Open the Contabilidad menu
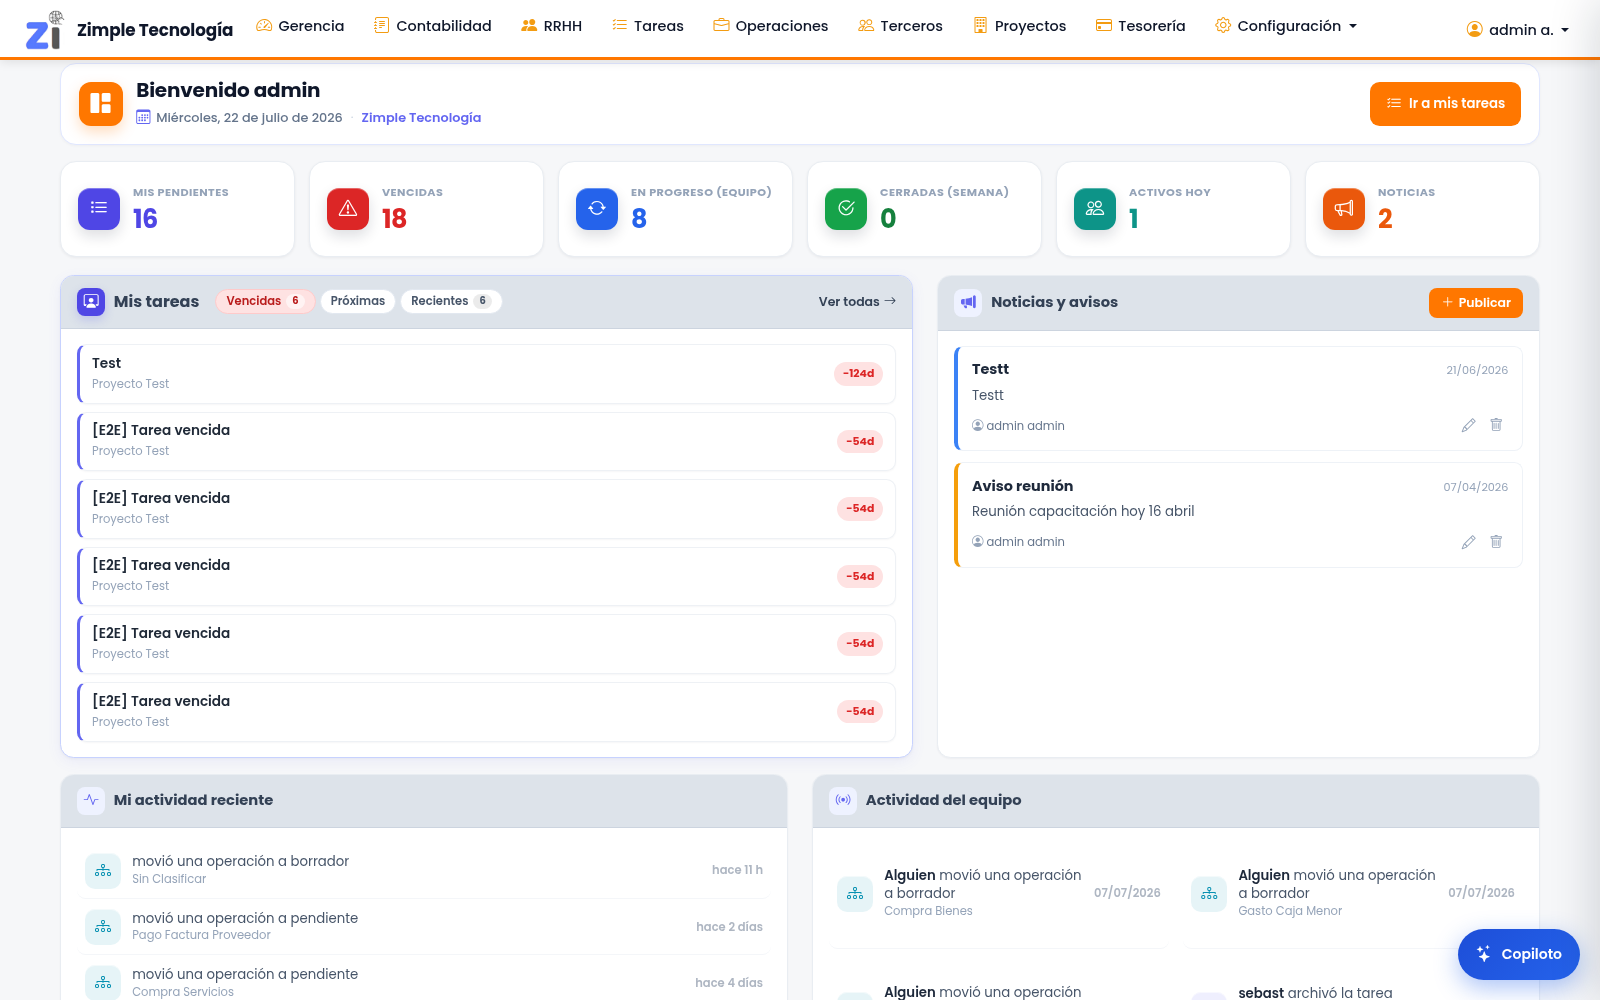Image resolution: width=1600 pixels, height=1000 pixels. (x=433, y=26)
